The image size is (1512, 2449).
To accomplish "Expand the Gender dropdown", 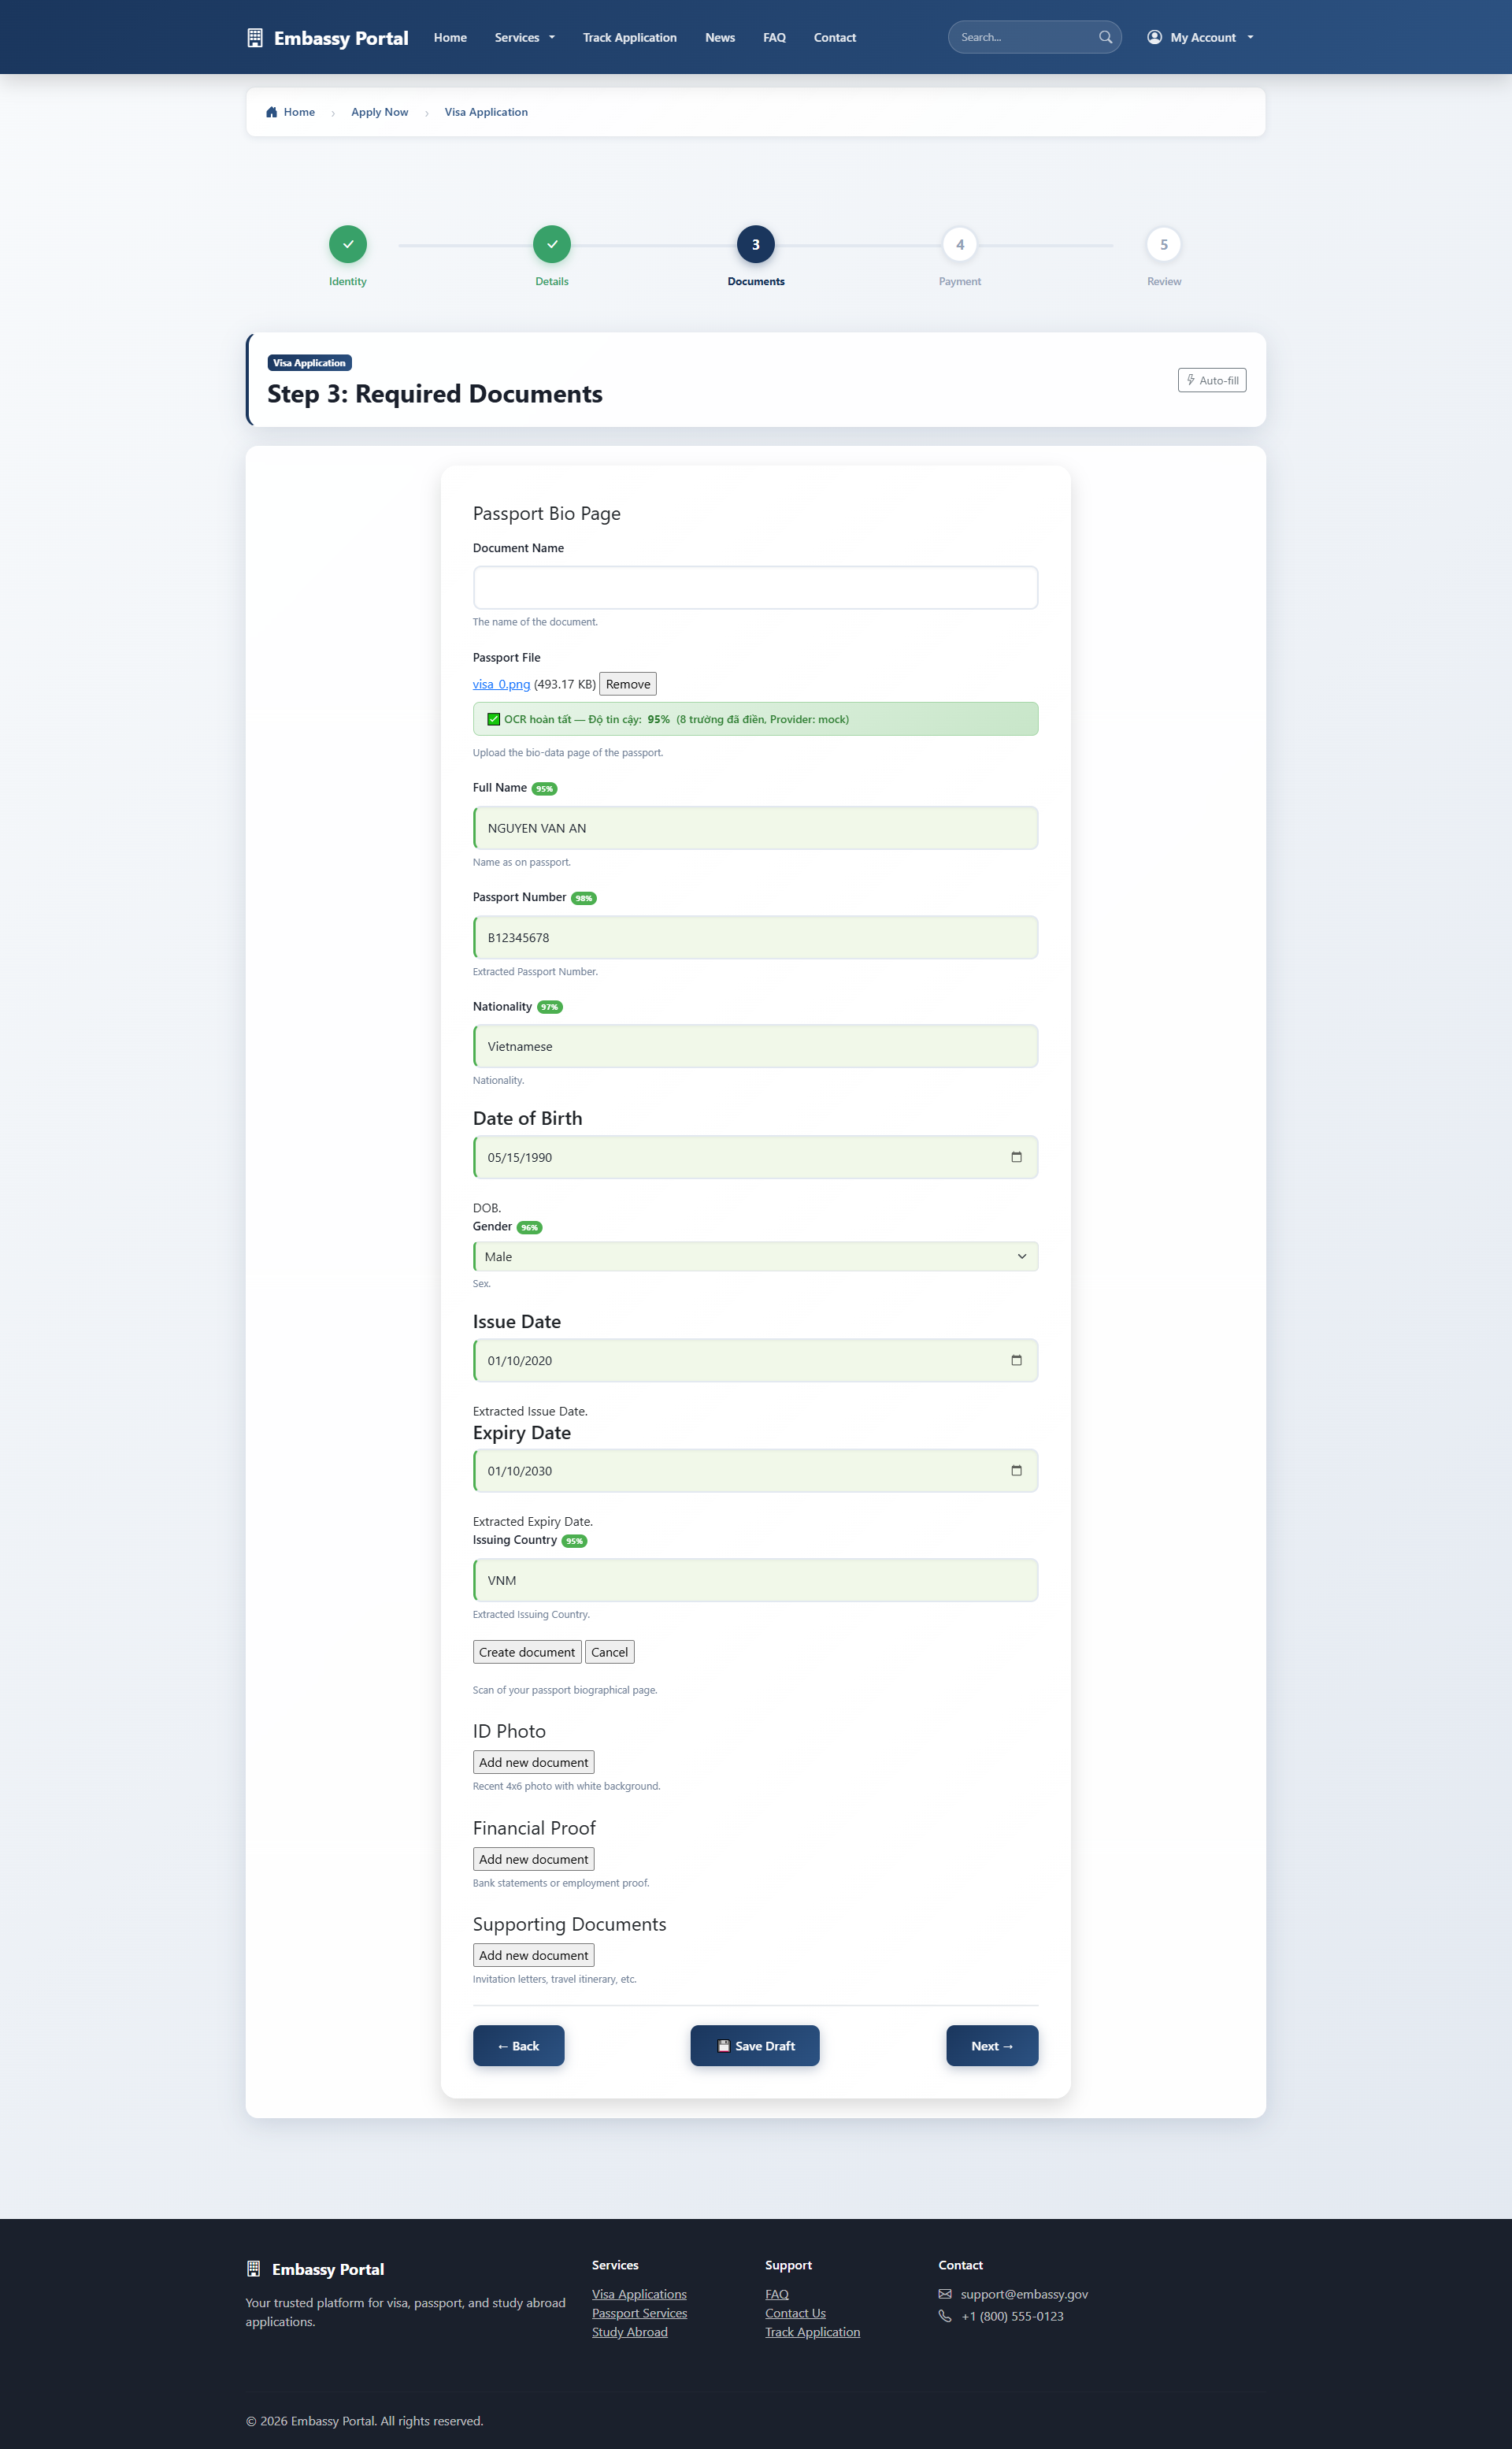I will [755, 1256].
